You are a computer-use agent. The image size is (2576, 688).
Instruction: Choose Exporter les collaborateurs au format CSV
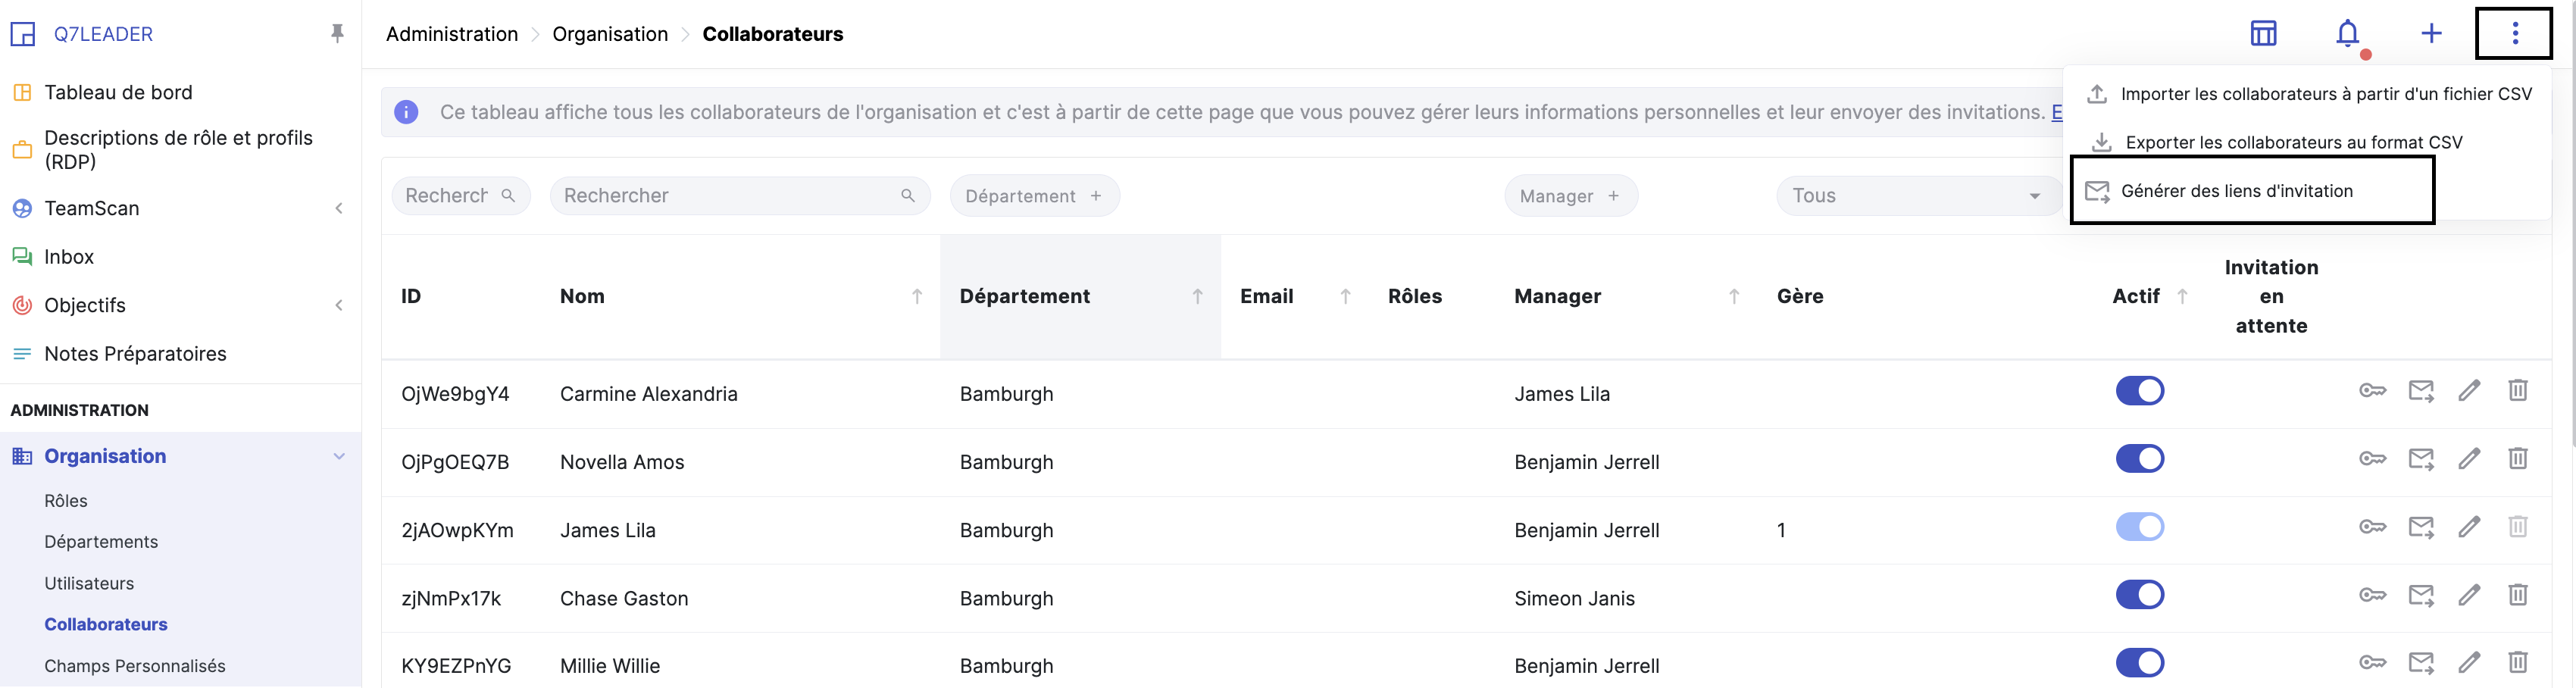tap(2293, 143)
